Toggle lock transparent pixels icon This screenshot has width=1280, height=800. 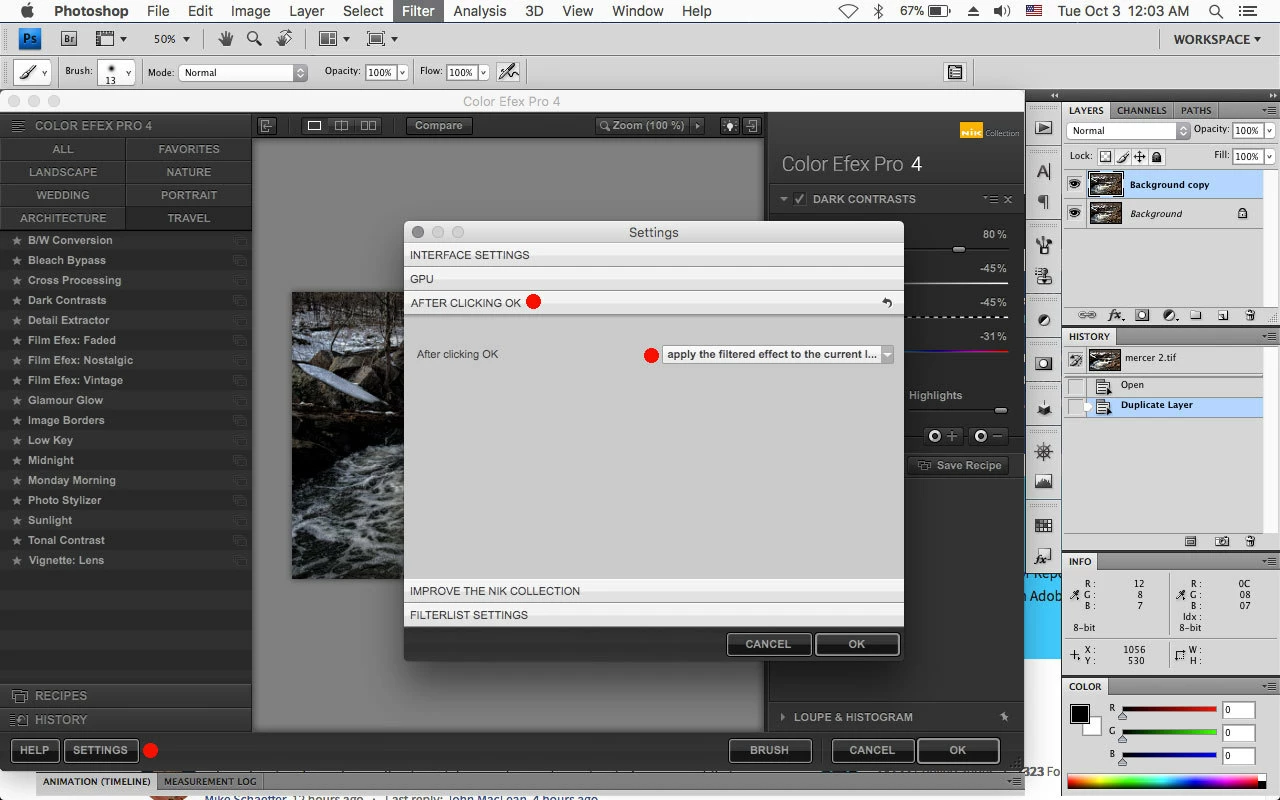coord(1106,157)
